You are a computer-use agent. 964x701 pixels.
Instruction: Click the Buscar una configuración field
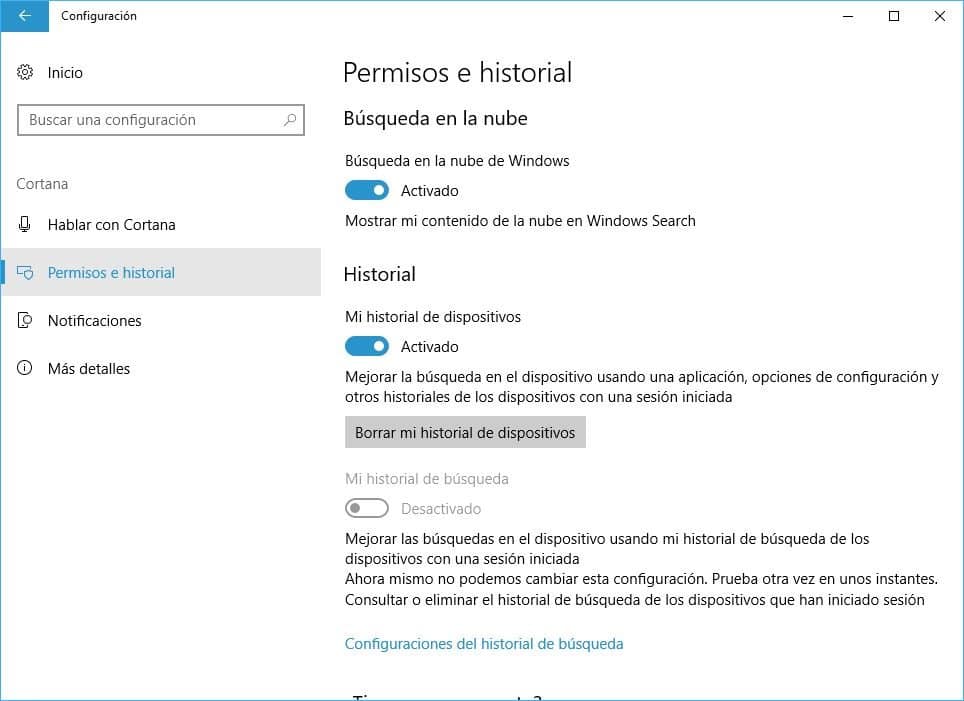[150, 120]
